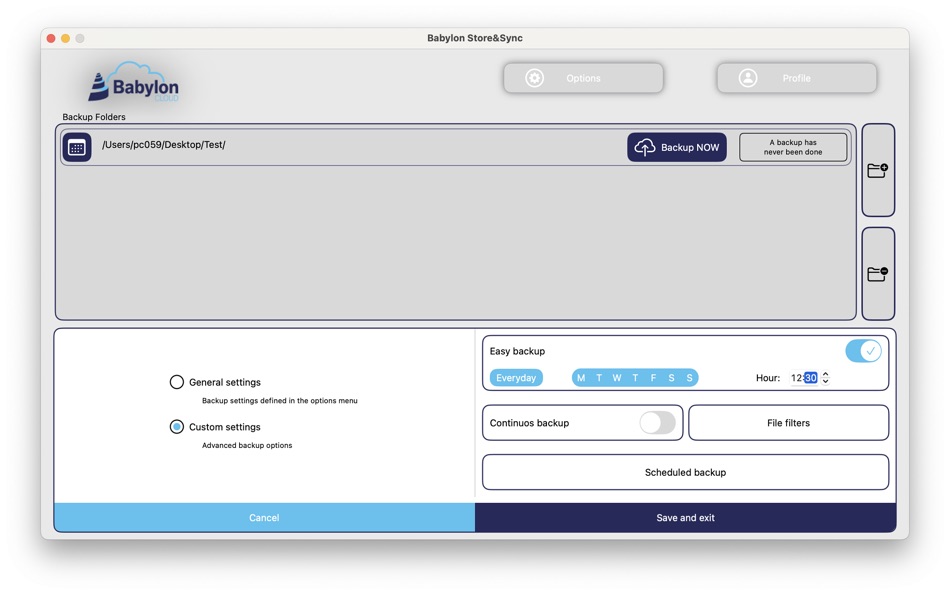Click the Babylon Cloud logo
This screenshot has height=594, width=950.
point(134,82)
